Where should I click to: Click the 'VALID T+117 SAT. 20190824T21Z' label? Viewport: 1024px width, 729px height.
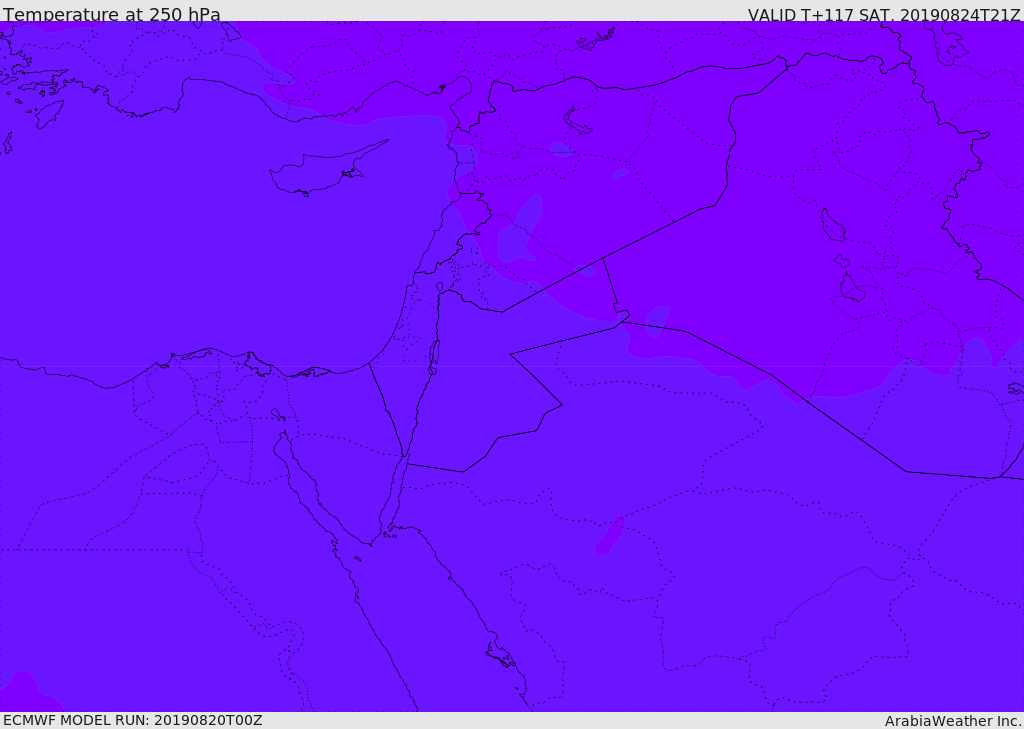(884, 14)
